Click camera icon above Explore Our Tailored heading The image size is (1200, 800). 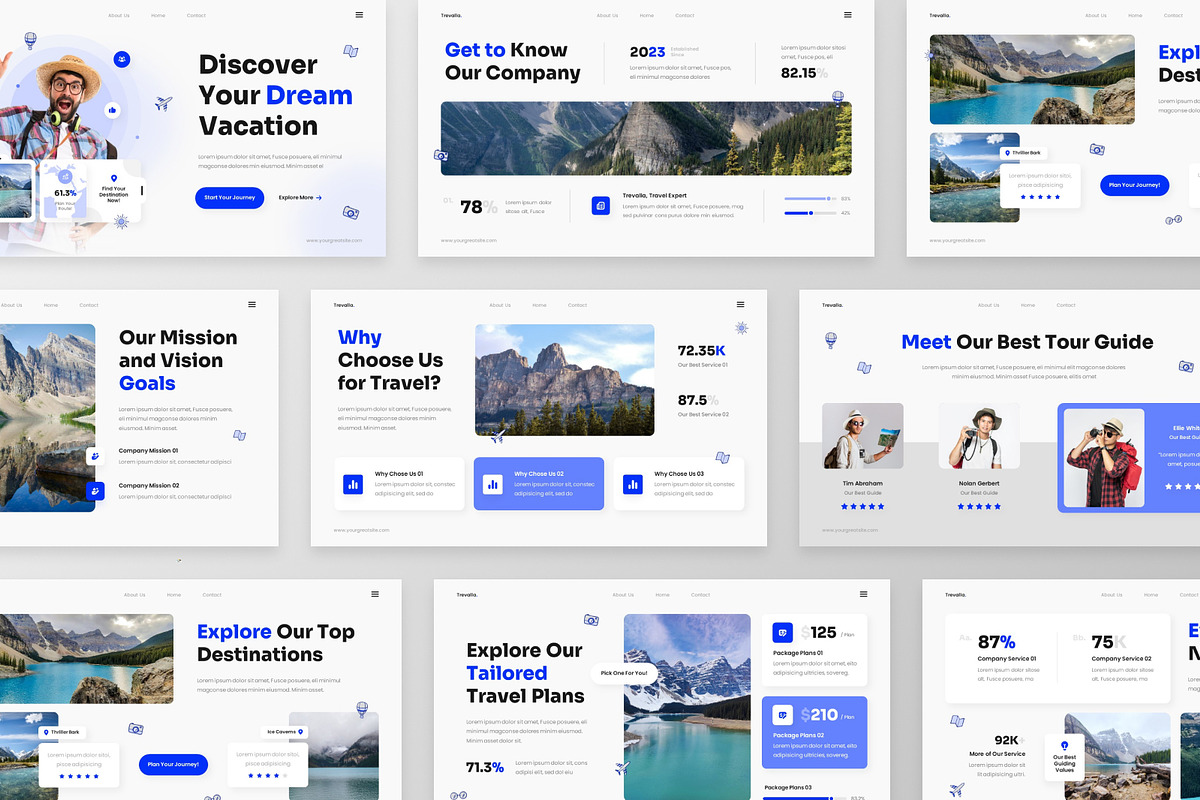point(591,620)
